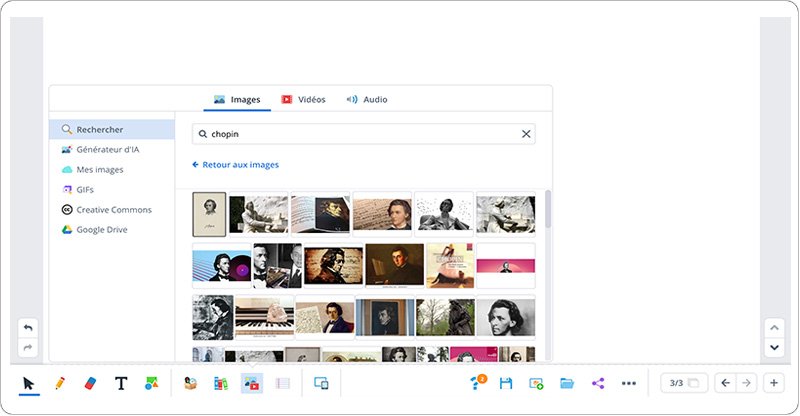The image size is (800, 416).
Task: Select the fourth thumbnail in the second row
Action: click(x=394, y=265)
